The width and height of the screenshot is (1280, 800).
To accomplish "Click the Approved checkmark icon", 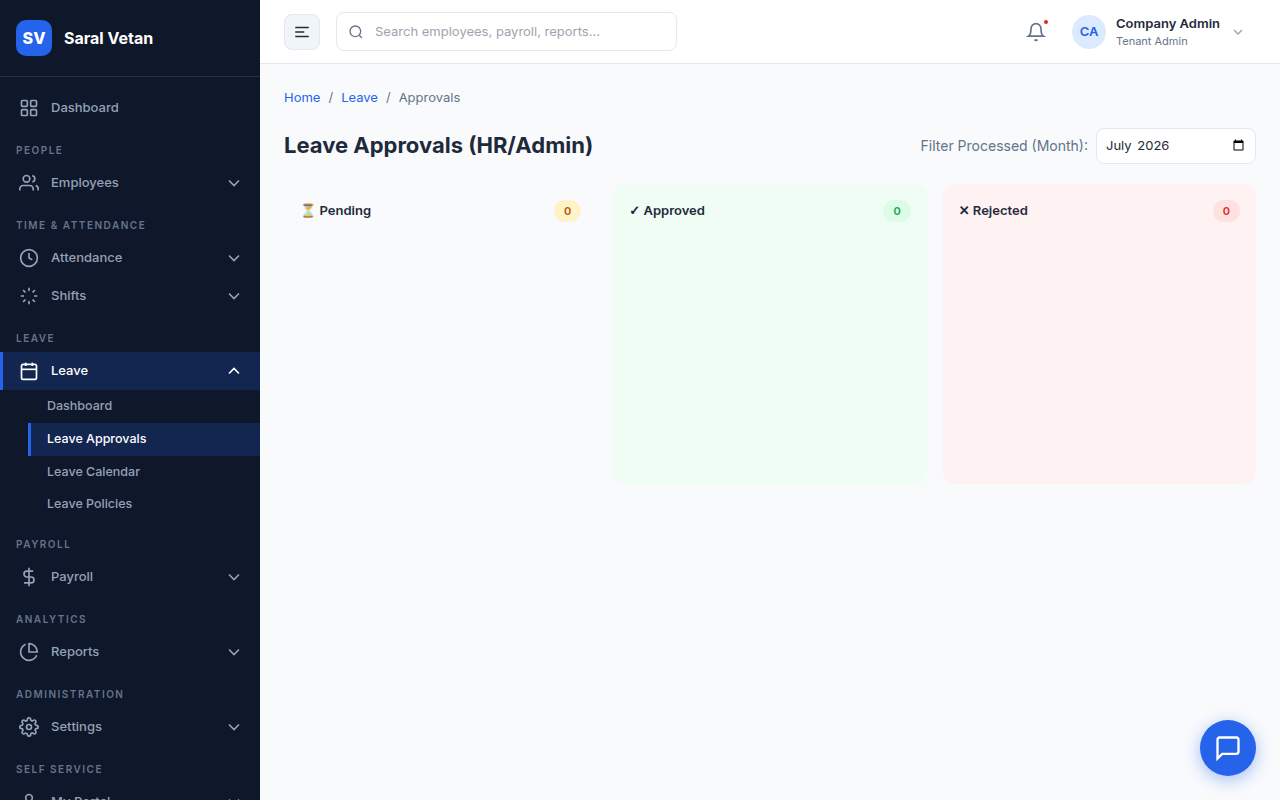I will point(634,211).
